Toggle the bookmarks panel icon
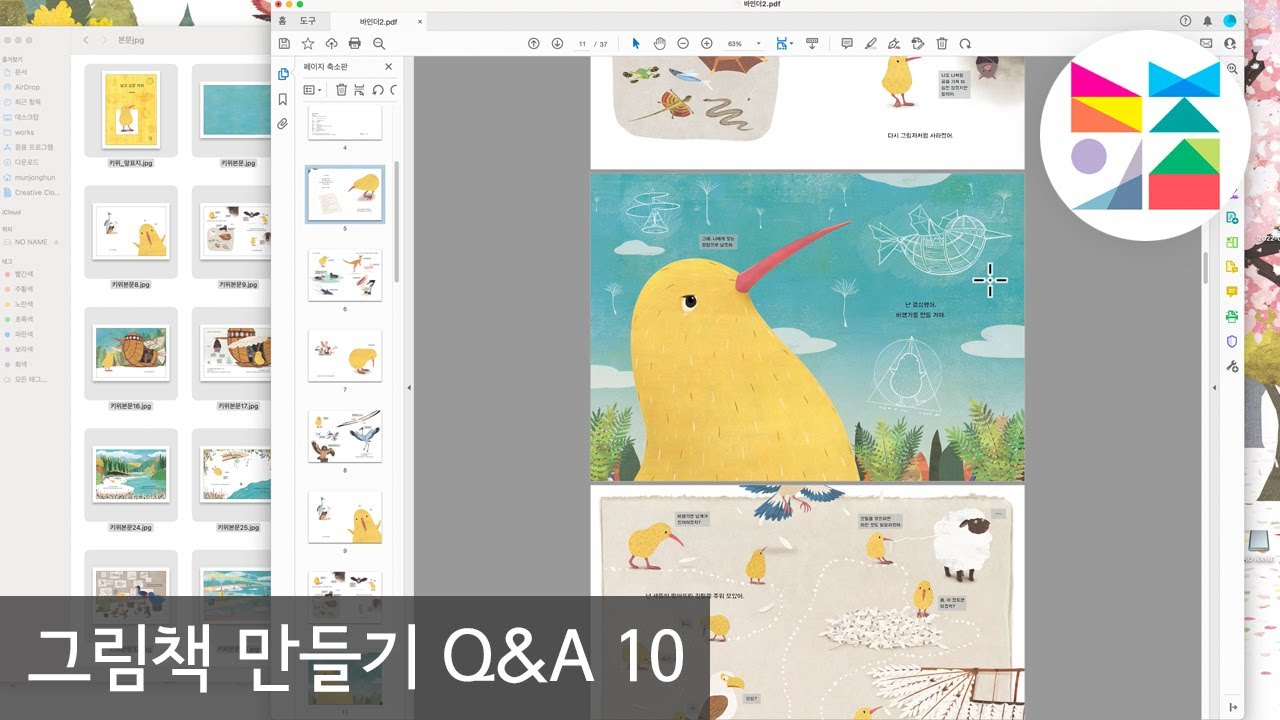This screenshot has width=1280, height=720. [x=283, y=99]
